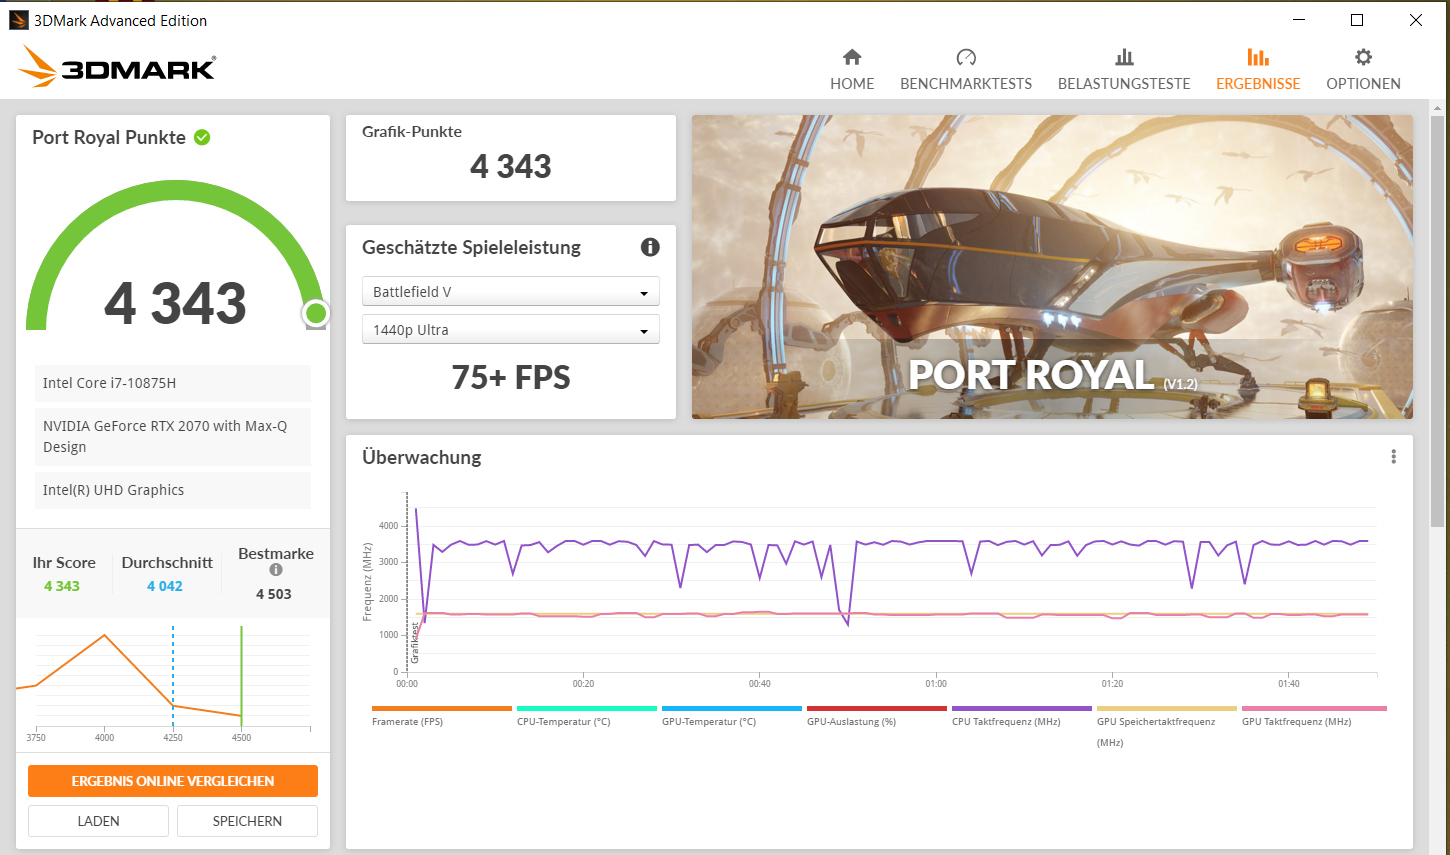Close the 3DMark window
Screen dimensions: 1450x855
(x=1416, y=20)
